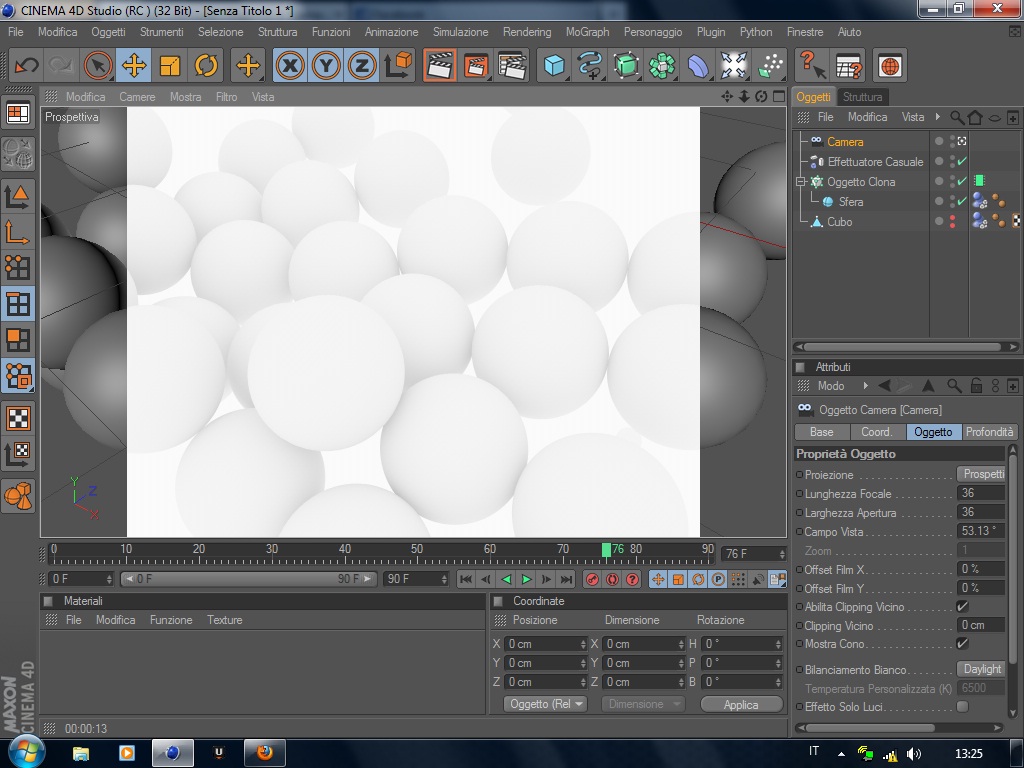This screenshot has height=768, width=1024.
Task: Open the Oggetto (Rel) coordinate dropdown
Action: click(546, 704)
